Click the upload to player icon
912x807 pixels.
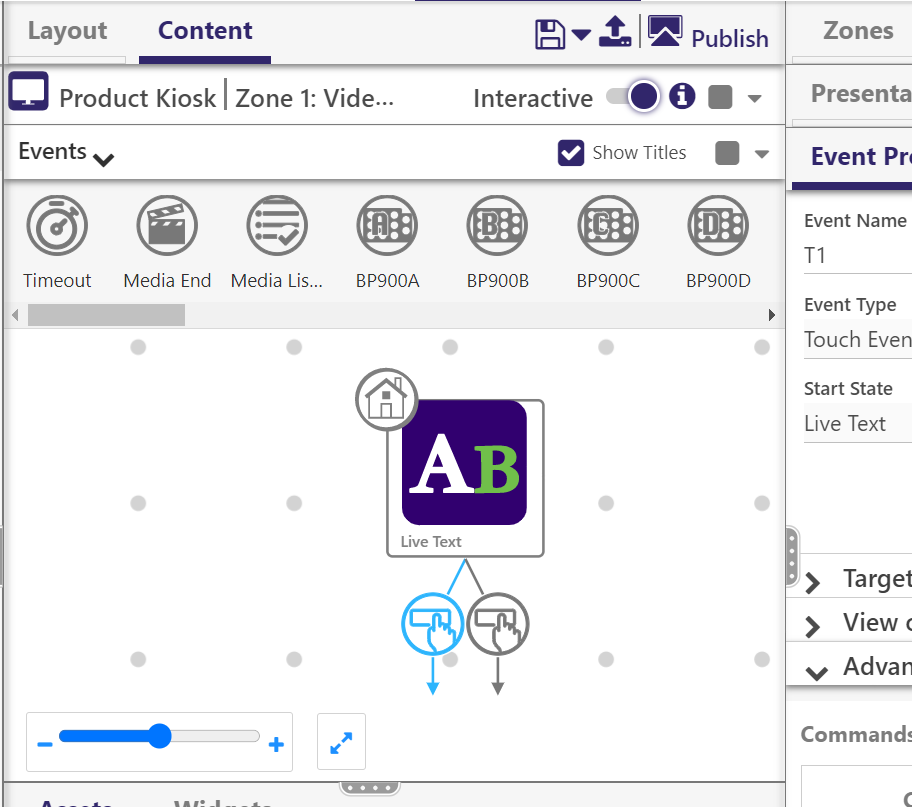point(615,33)
